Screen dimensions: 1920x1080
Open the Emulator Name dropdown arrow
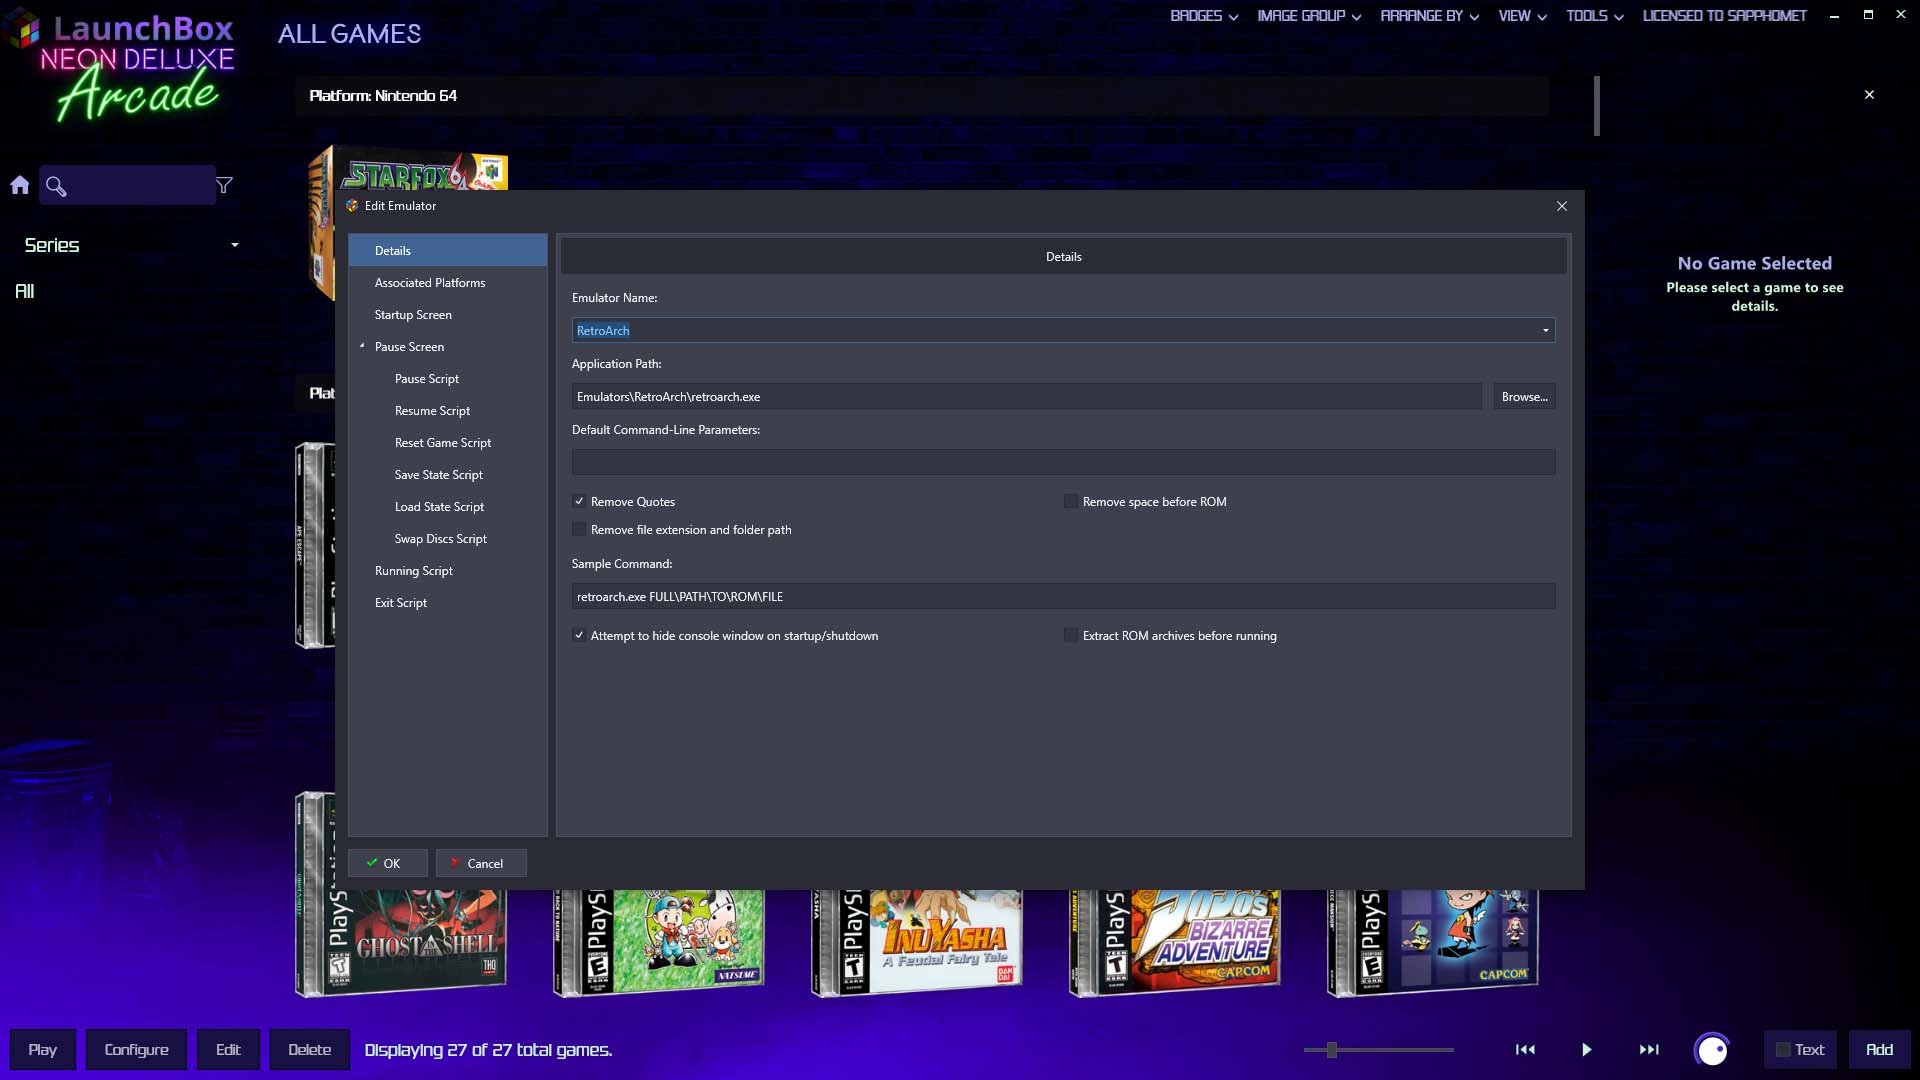(1545, 331)
